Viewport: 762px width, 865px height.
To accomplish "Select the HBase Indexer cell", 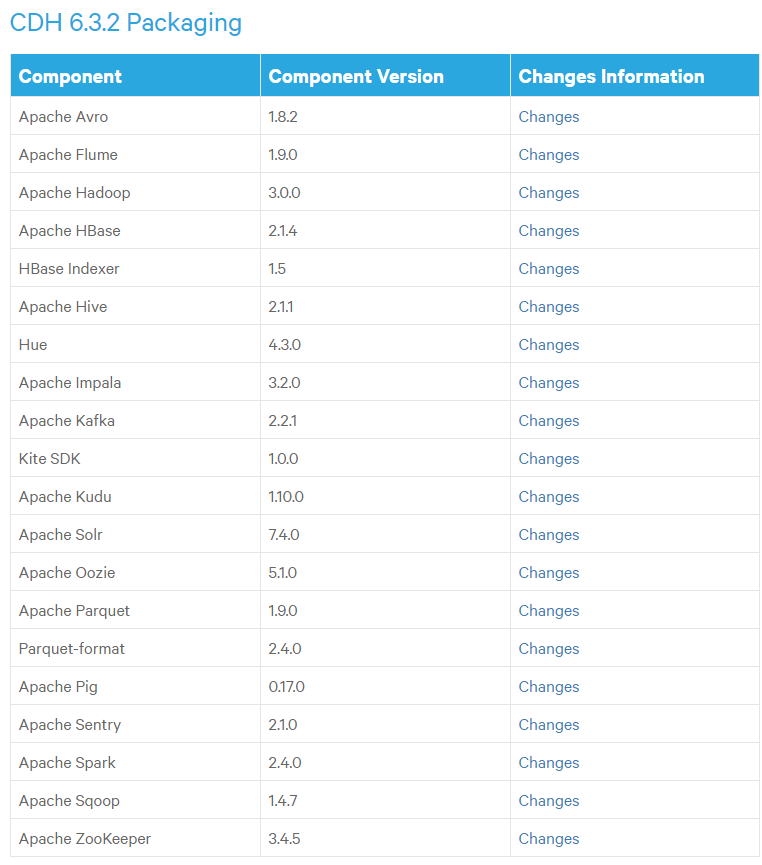I will click(135, 269).
